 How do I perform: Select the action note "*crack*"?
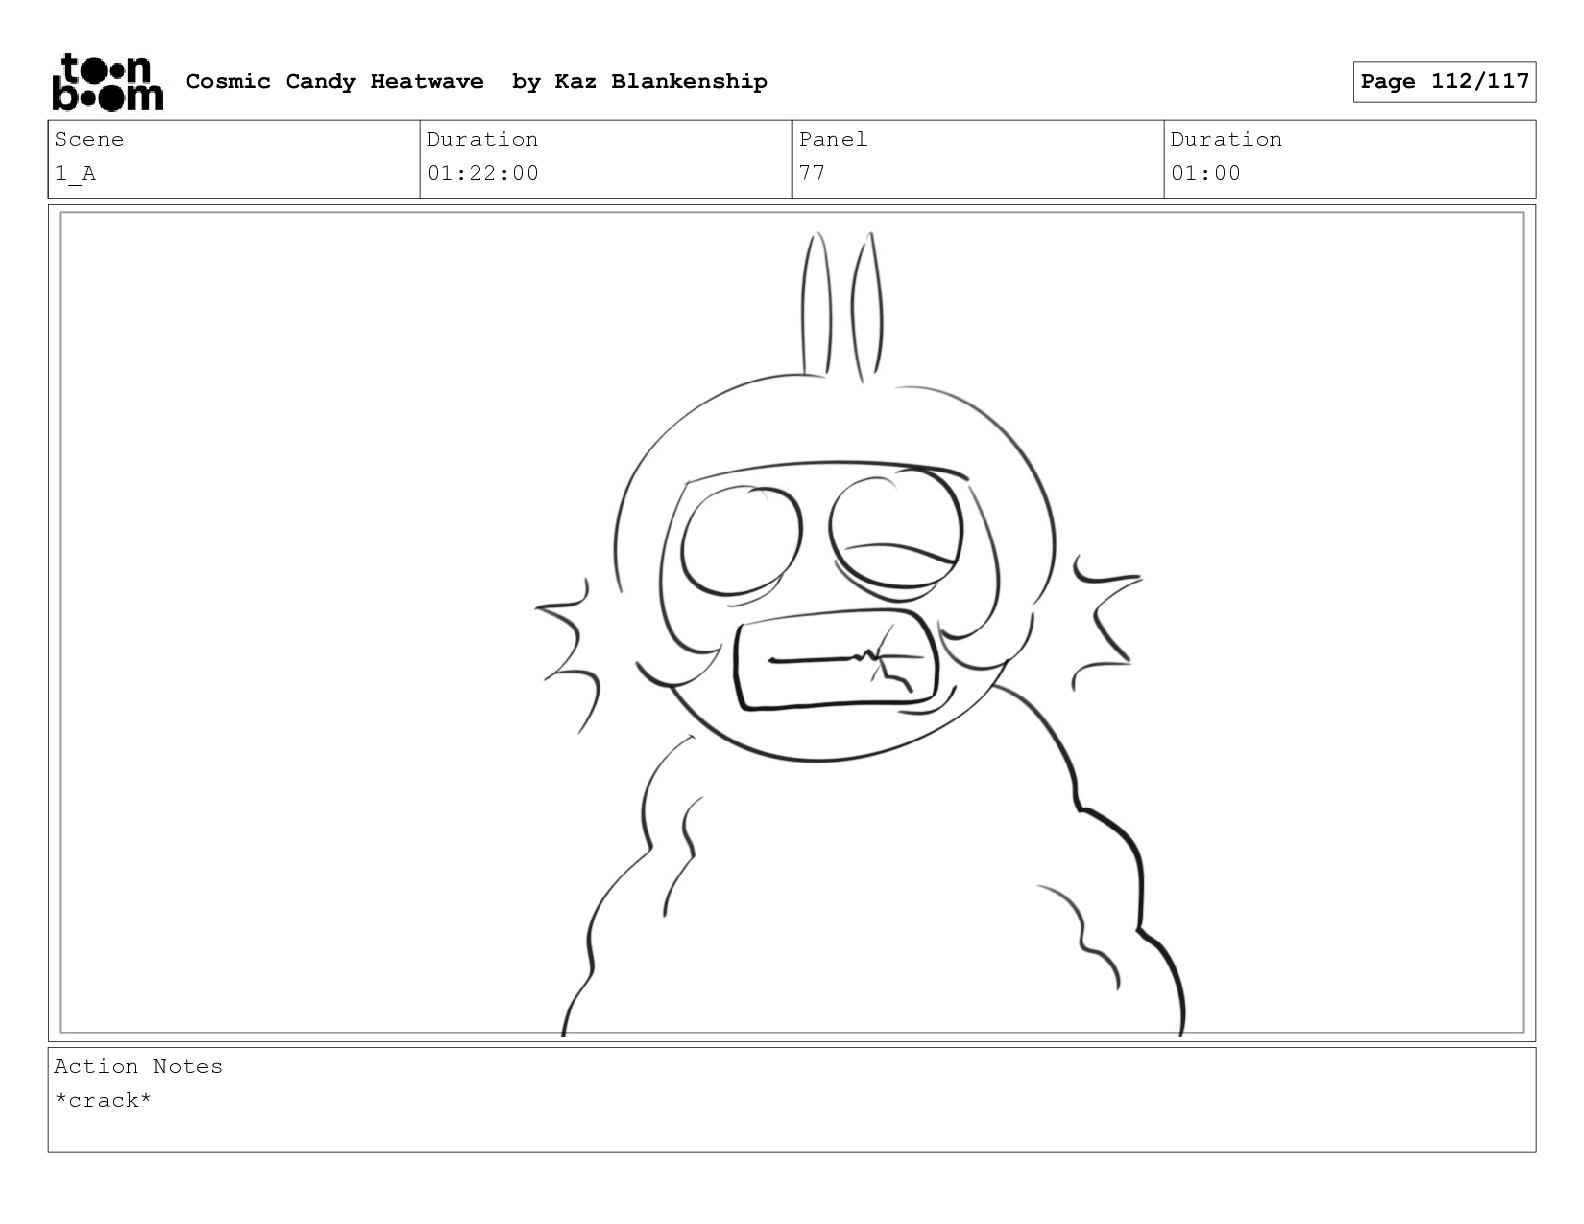(x=103, y=1100)
